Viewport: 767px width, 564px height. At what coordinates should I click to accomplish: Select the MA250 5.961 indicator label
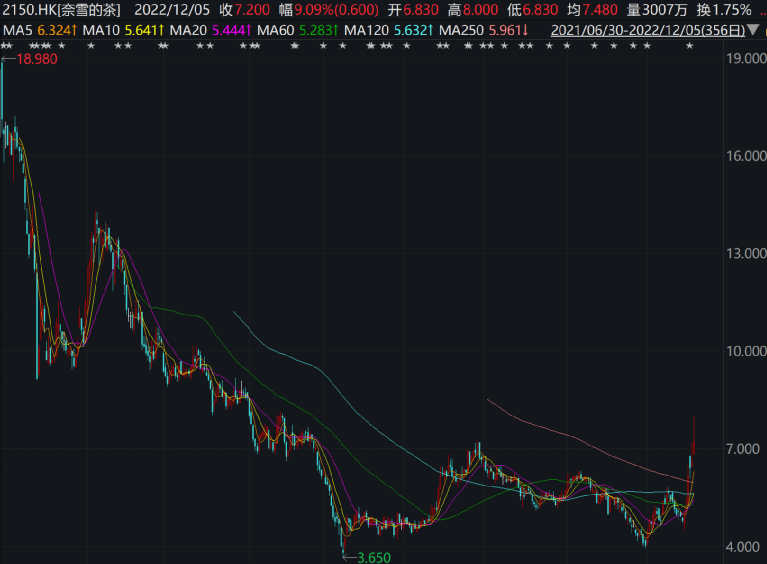tap(484, 30)
